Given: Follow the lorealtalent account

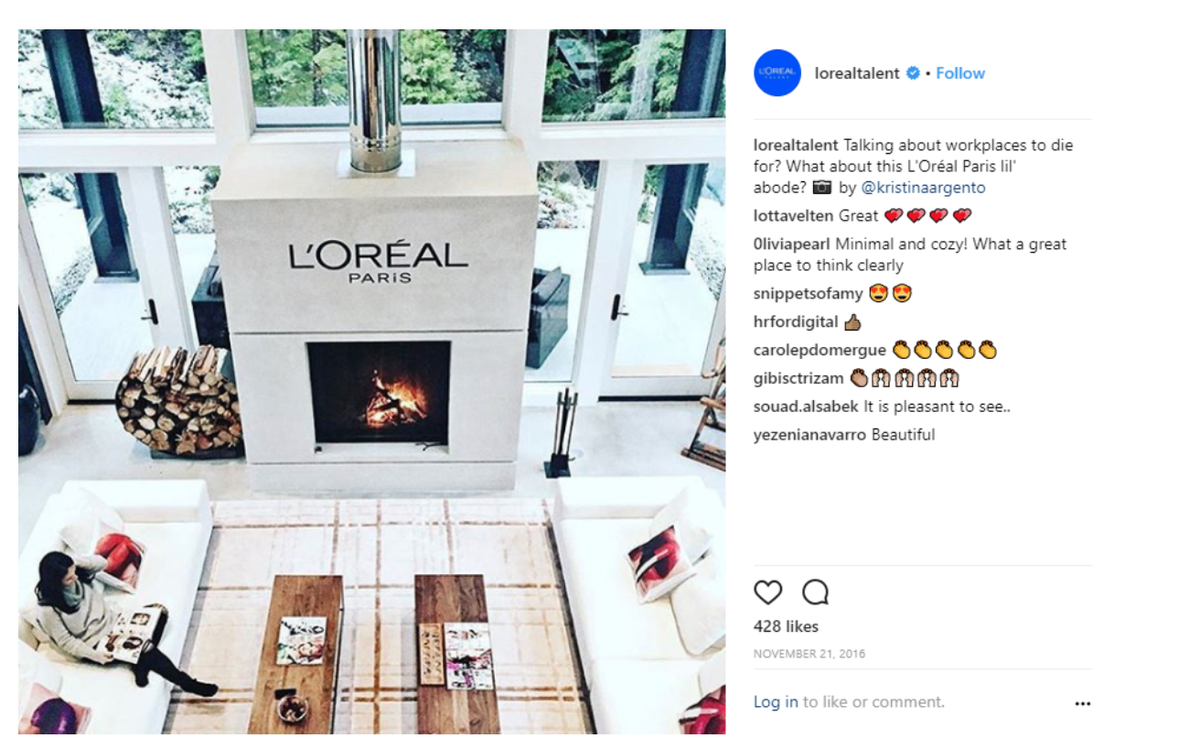Looking at the screenshot, I should [960, 73].
